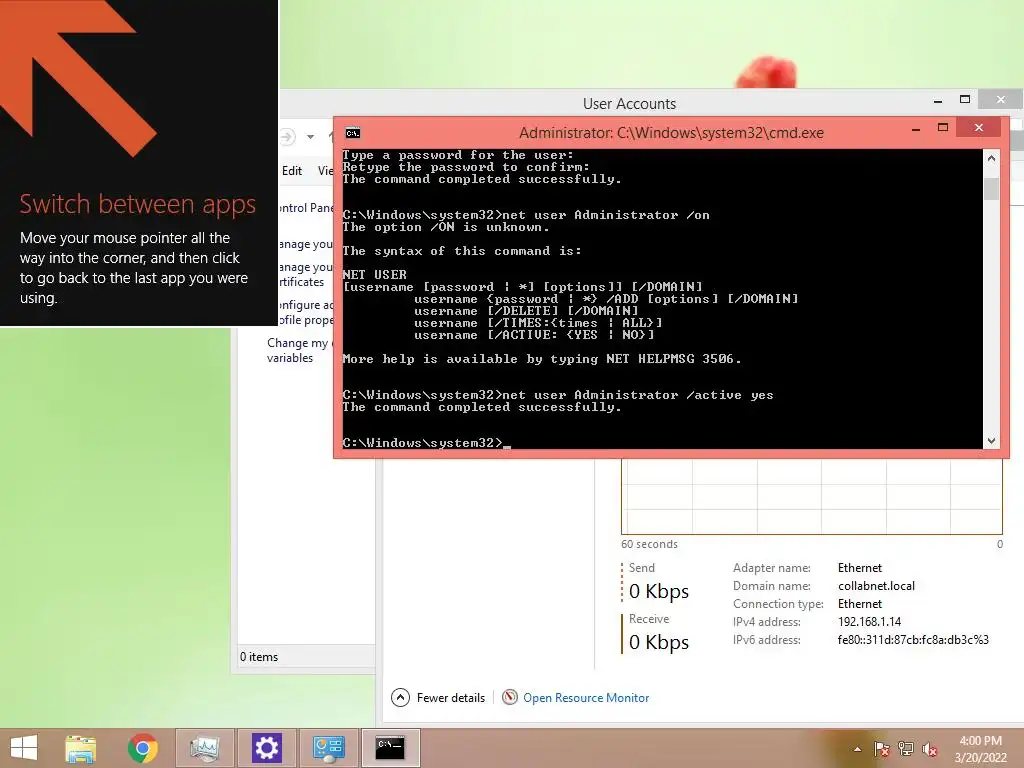Click the 60 seconds graph label
The image size is (1024, 768).
[x=649, y=544]
